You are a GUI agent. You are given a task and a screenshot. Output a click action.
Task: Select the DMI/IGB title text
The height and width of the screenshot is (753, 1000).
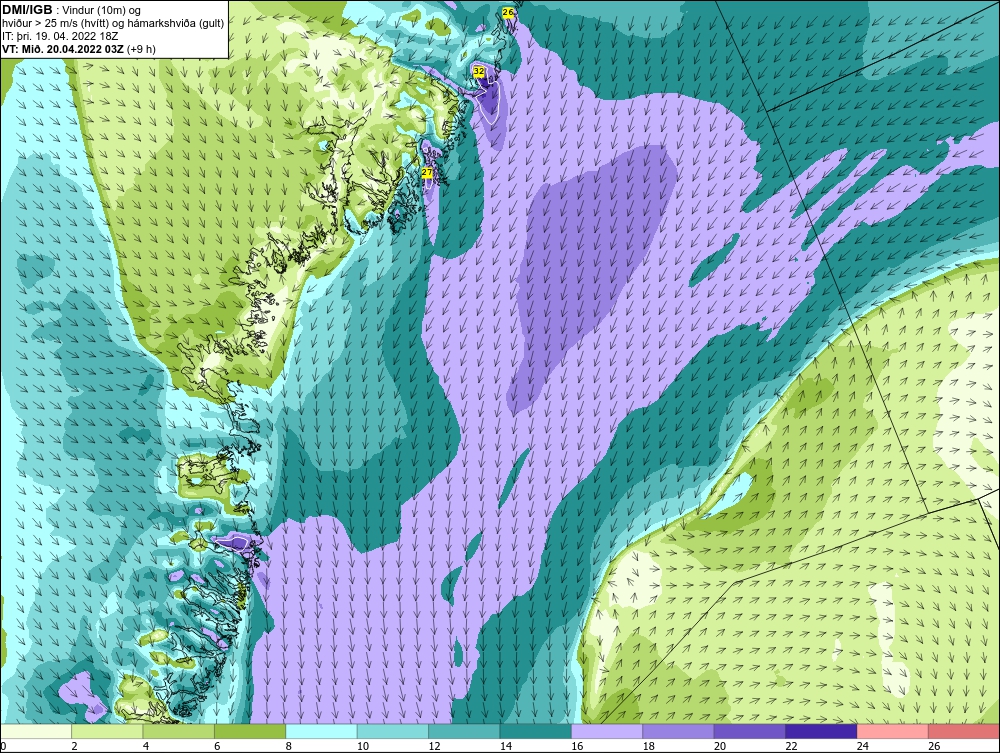coord(27,10)
